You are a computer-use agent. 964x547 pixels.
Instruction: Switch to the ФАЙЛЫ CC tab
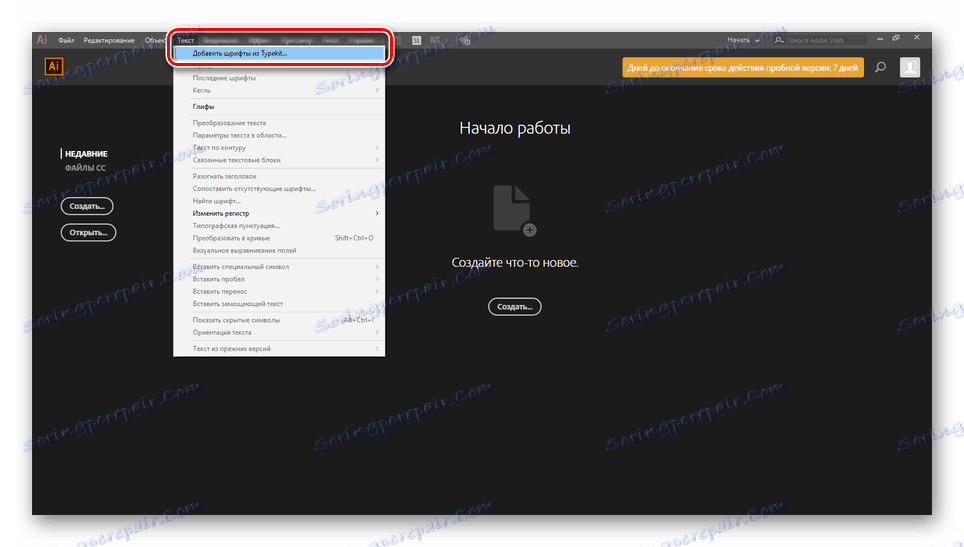[x=85, y=168]
